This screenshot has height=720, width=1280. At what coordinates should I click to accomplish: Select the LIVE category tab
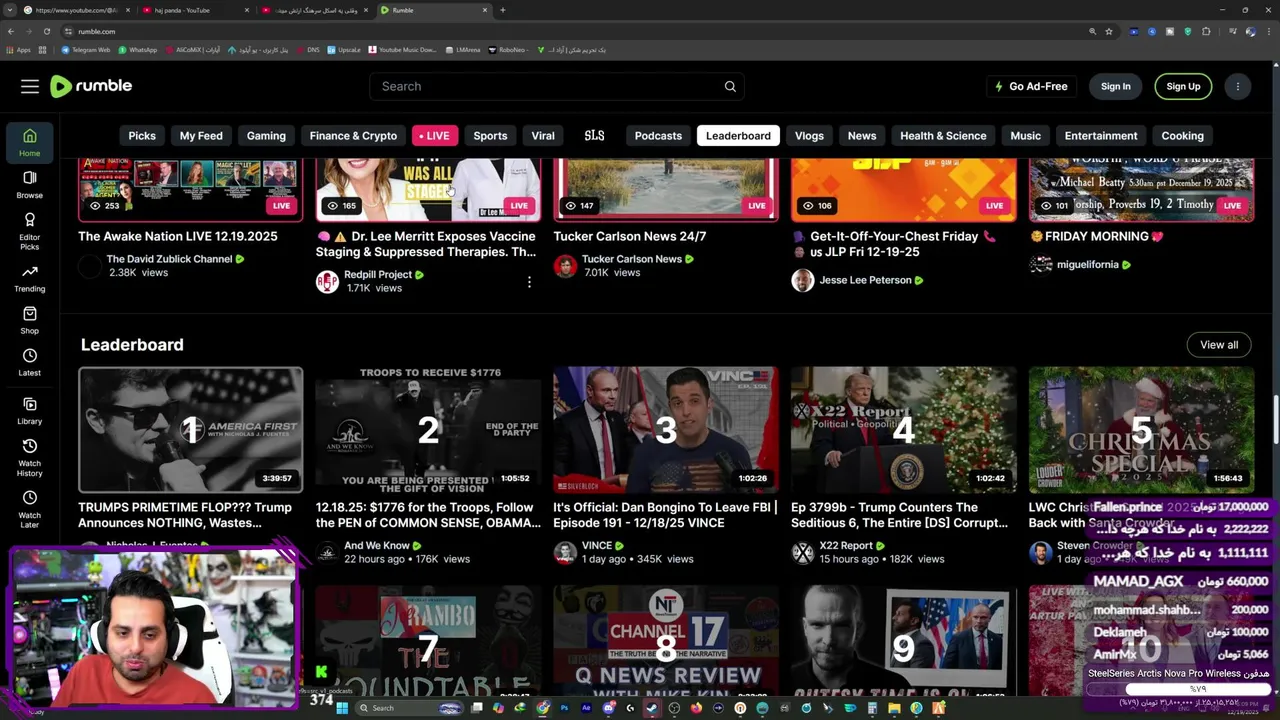(x=434, y=136)
